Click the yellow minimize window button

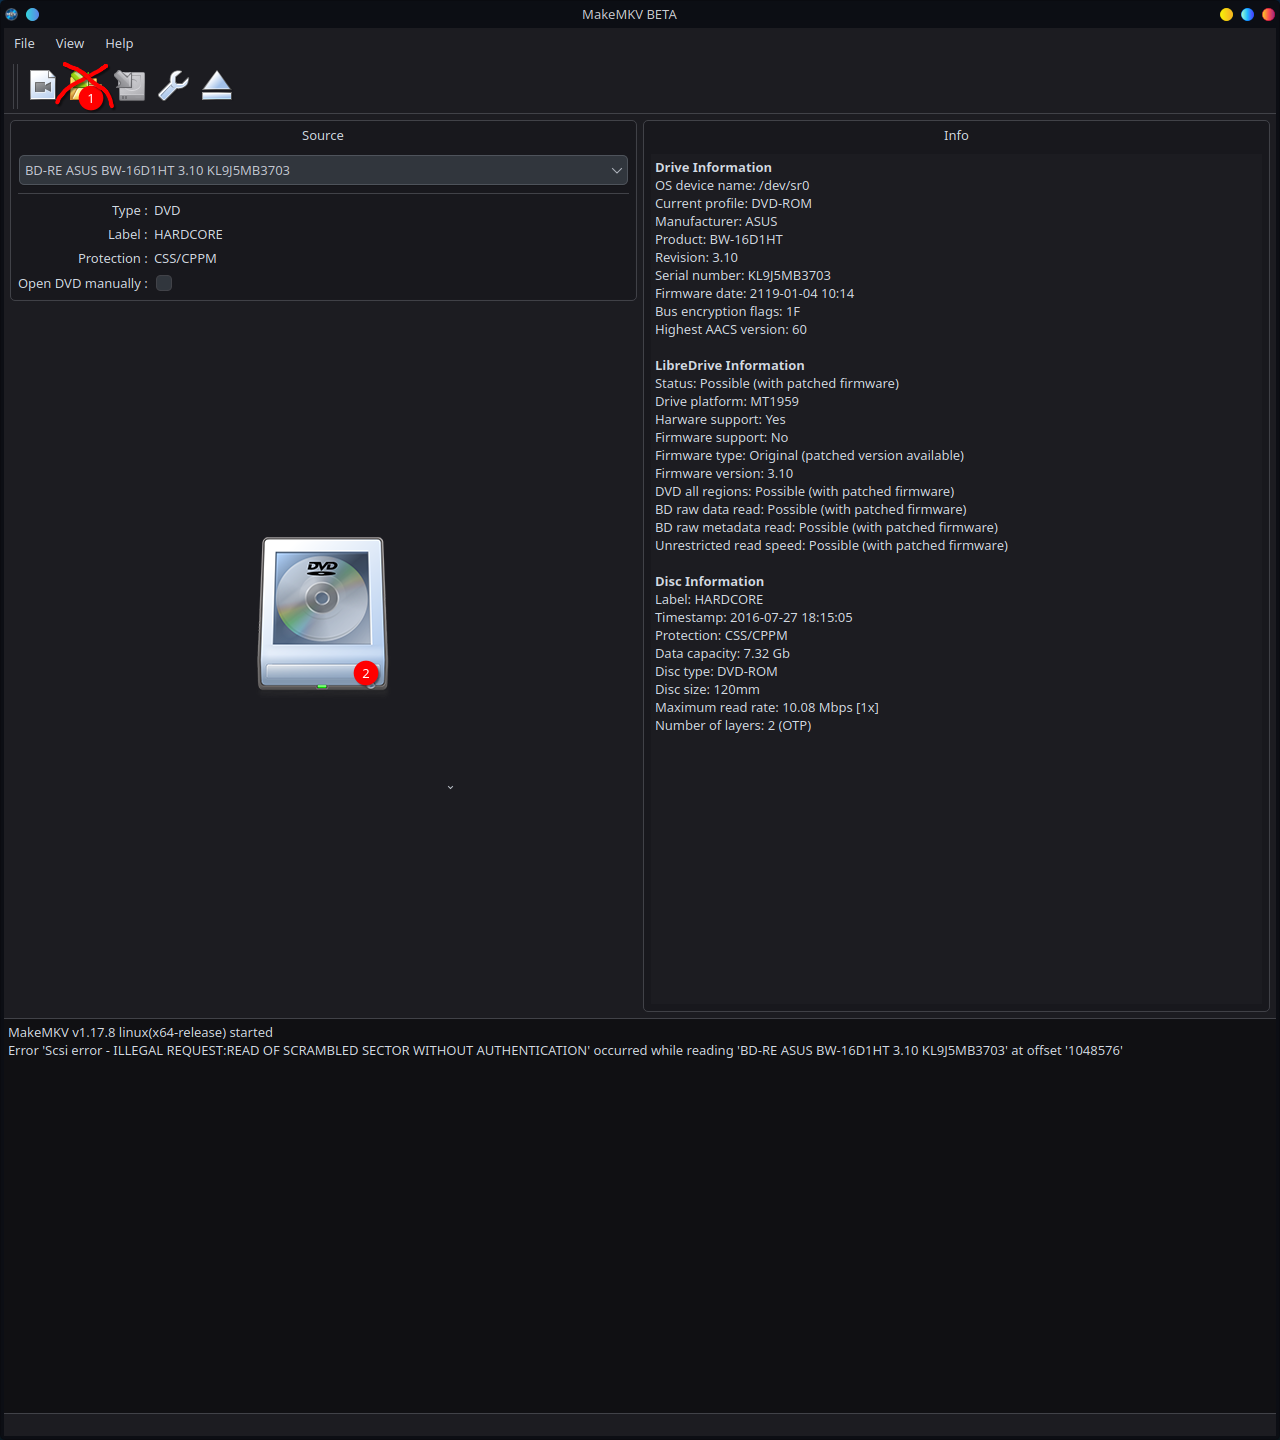click(1226, 14)
